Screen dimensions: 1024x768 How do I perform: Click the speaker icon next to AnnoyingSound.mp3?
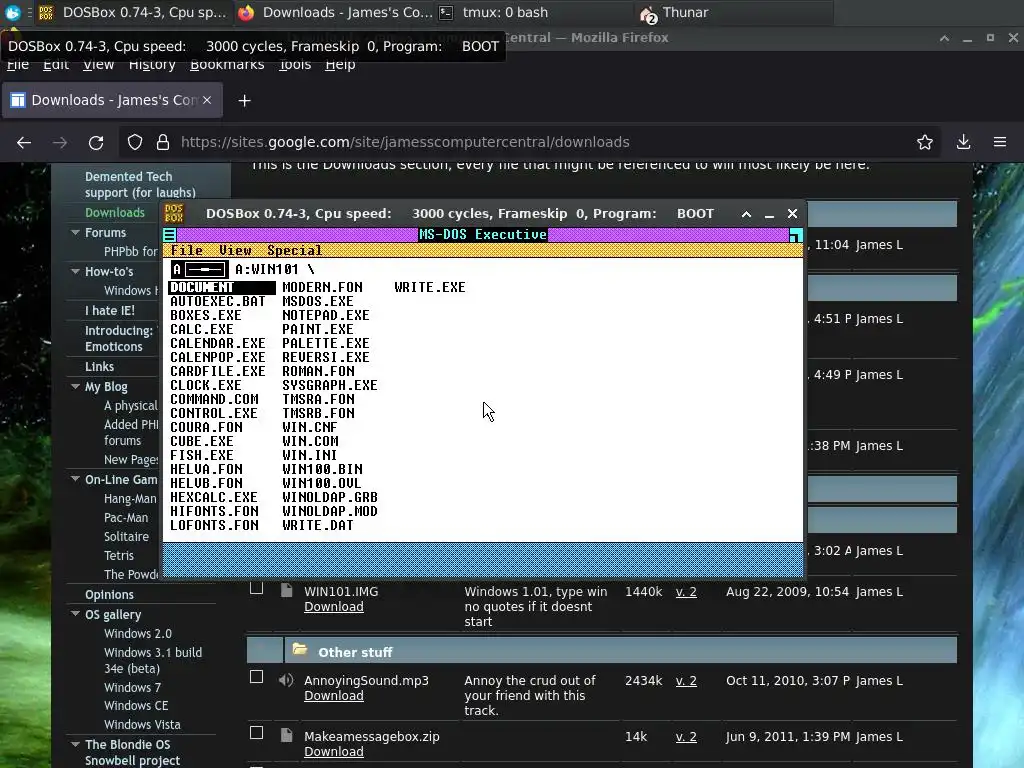pos(286,680)
